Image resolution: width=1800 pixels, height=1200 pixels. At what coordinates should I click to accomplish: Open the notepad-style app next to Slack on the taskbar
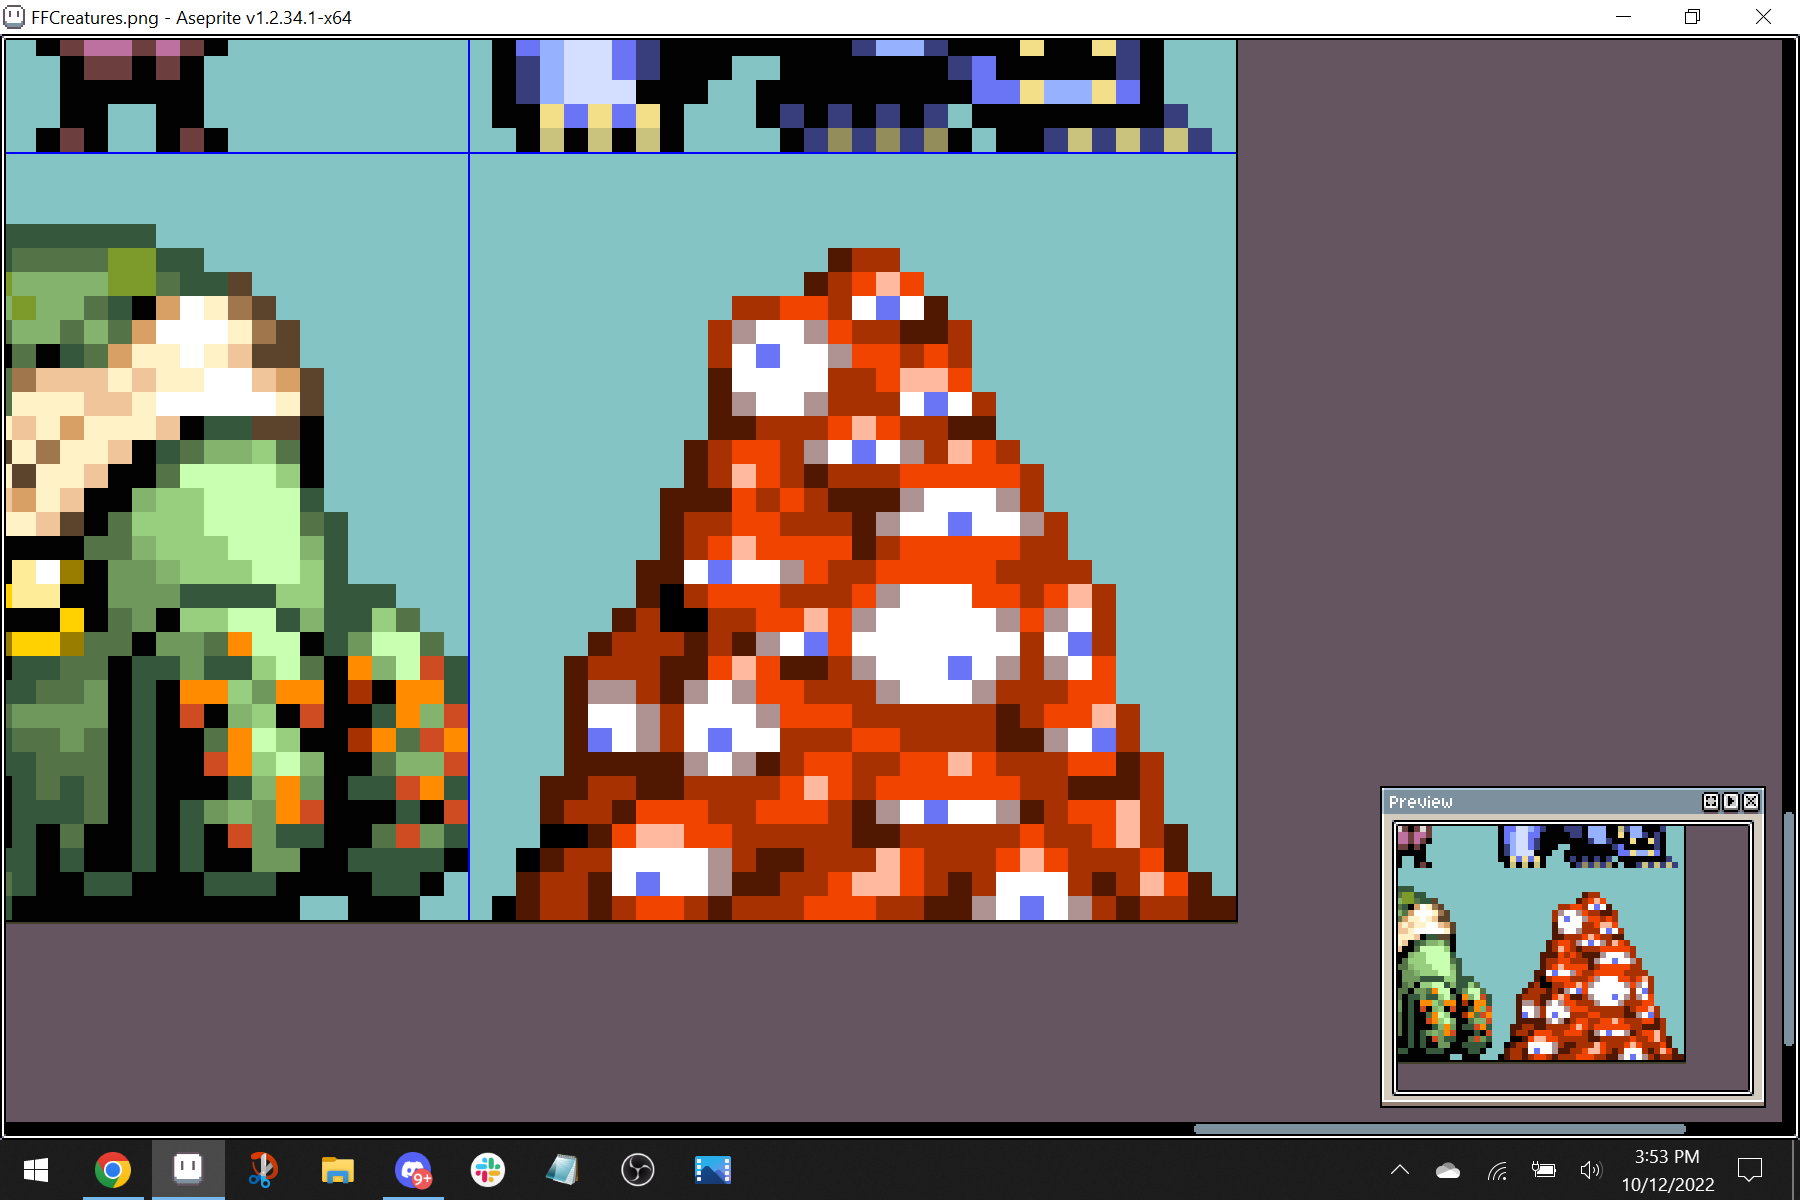click(x=563, y=1170)
